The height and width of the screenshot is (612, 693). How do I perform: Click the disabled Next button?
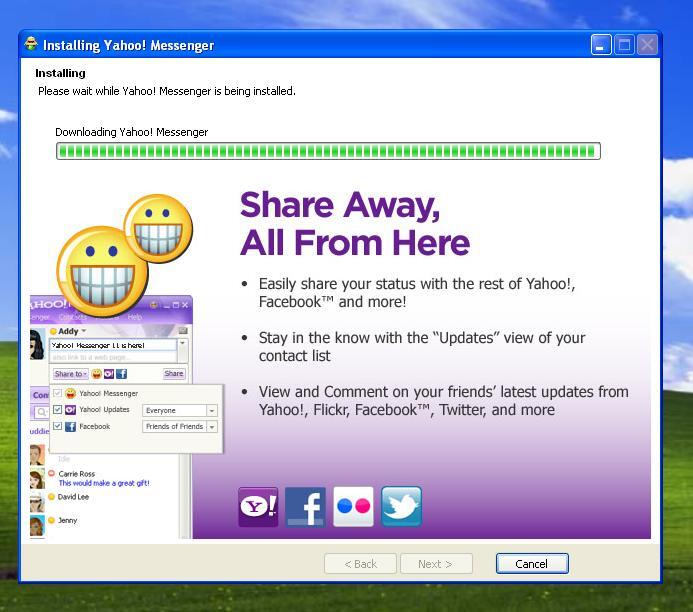point(436,564)
